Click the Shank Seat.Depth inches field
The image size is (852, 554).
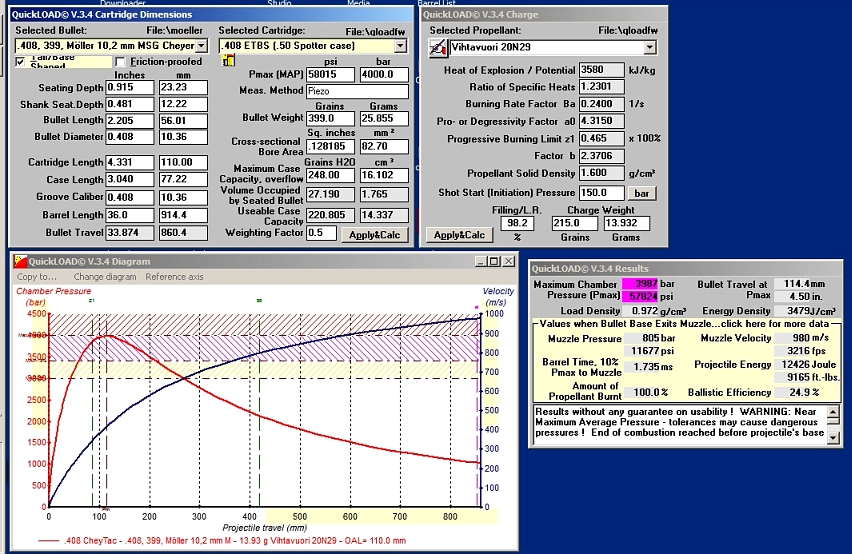click(x=130, y=104)
